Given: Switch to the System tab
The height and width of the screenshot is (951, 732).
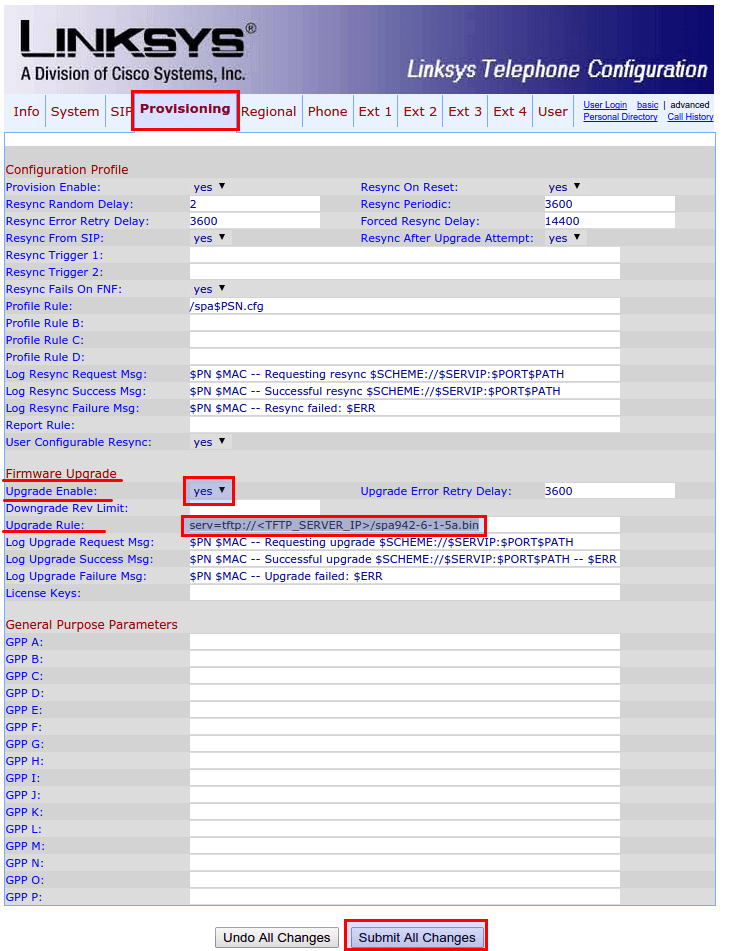Looking at the screenshot, I should [x=75, y=112].
